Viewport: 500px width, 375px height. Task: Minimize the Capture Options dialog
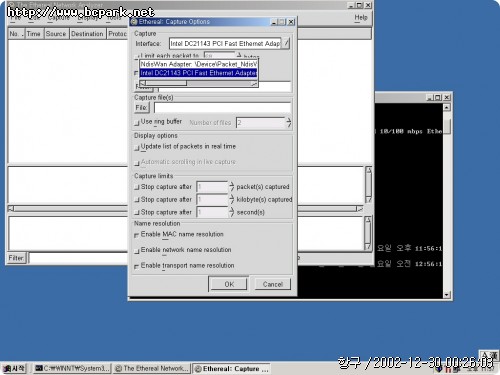(274, 22)
